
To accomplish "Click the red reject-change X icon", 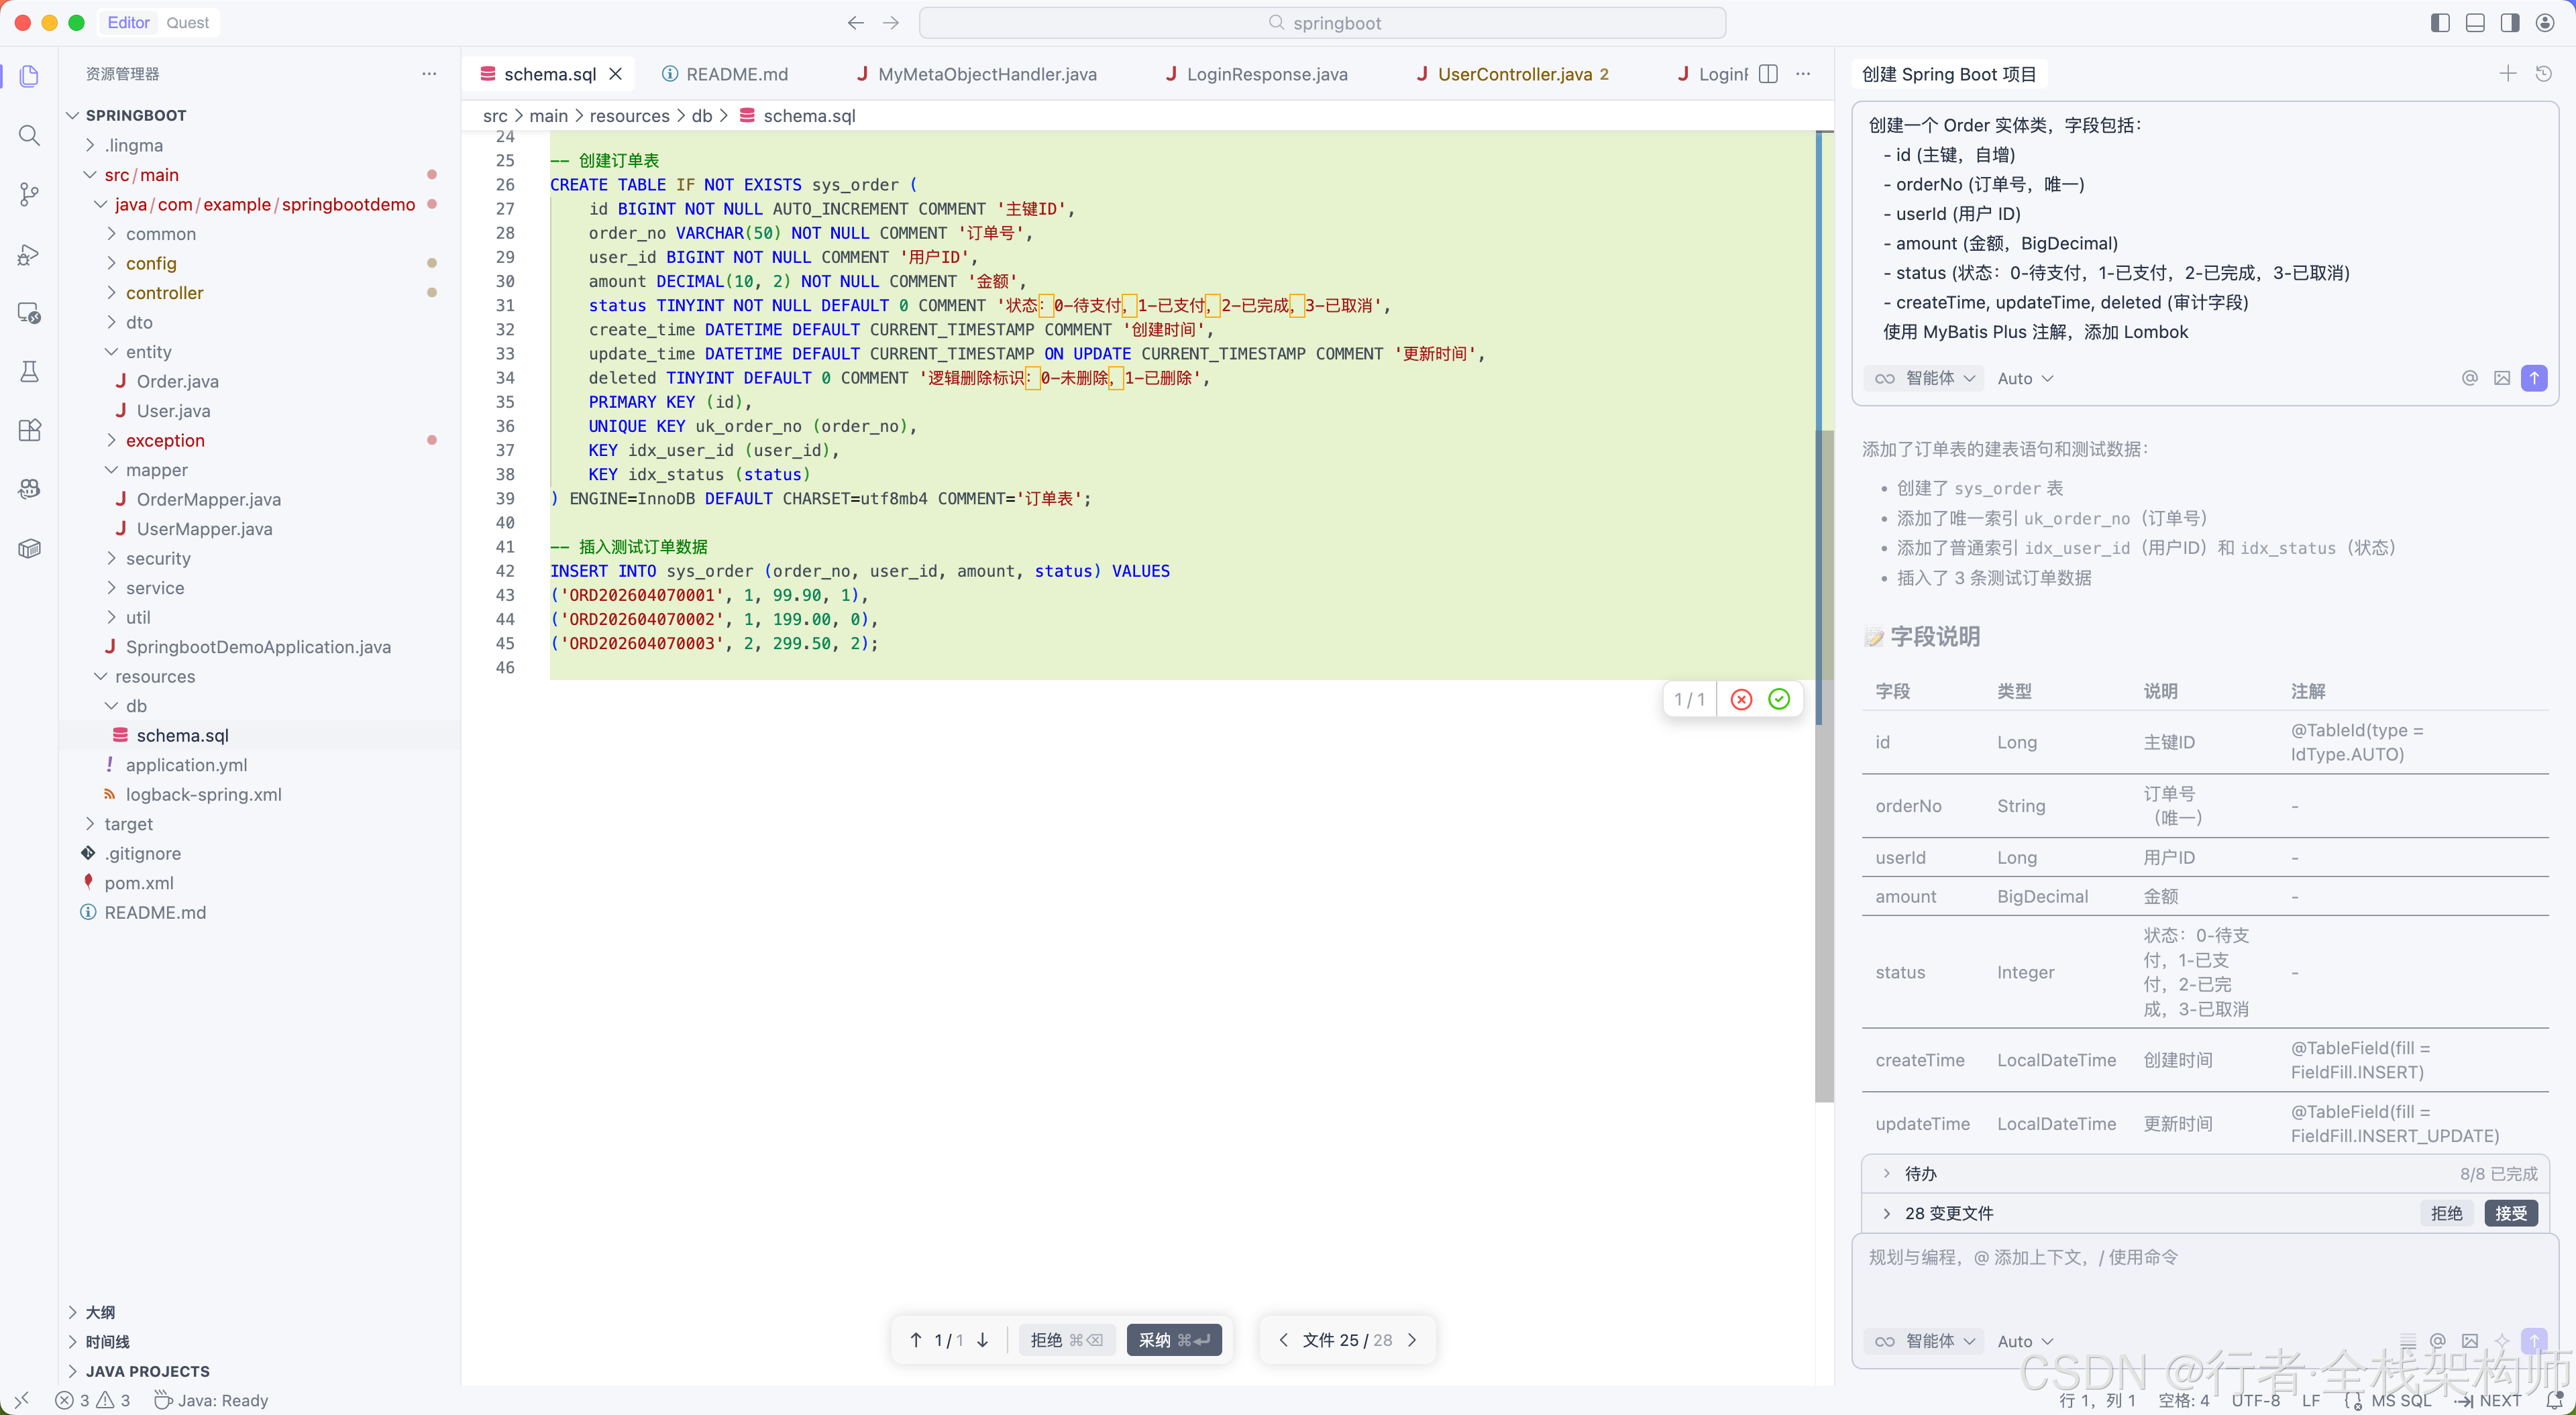I will point(1741,699).
